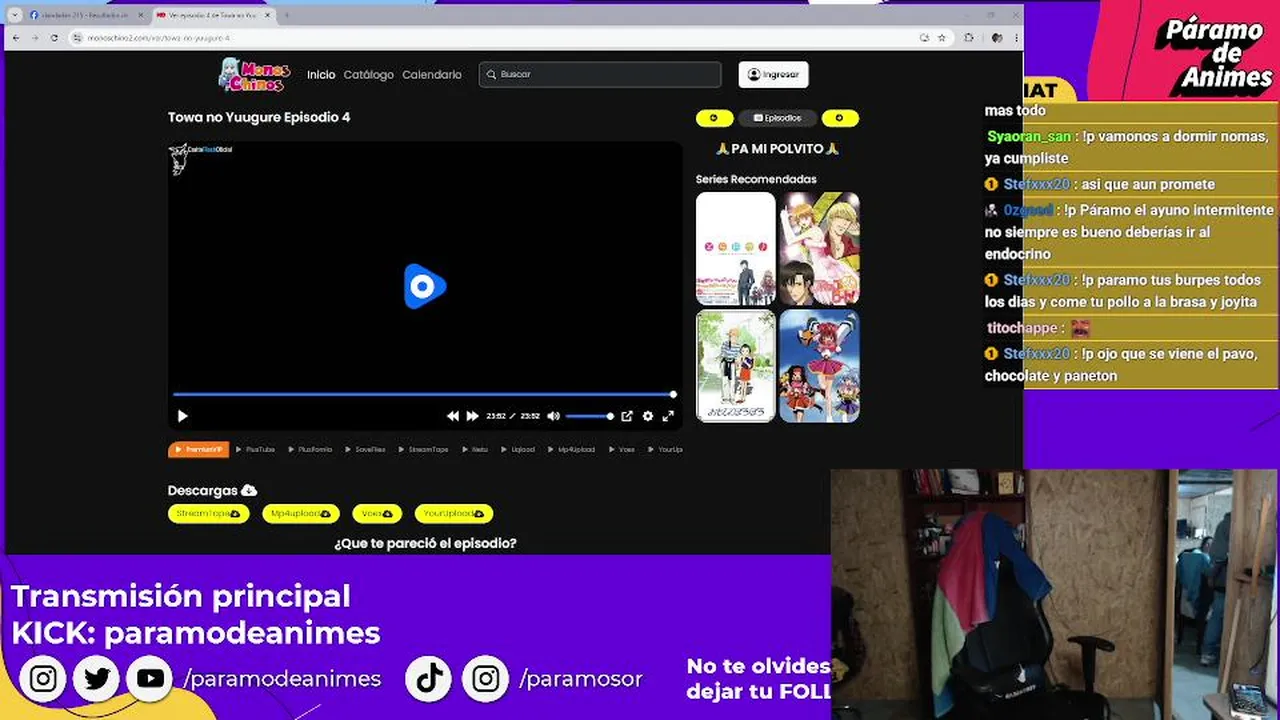
Task: Select the Netu server tab
Action: coord(474,450)
